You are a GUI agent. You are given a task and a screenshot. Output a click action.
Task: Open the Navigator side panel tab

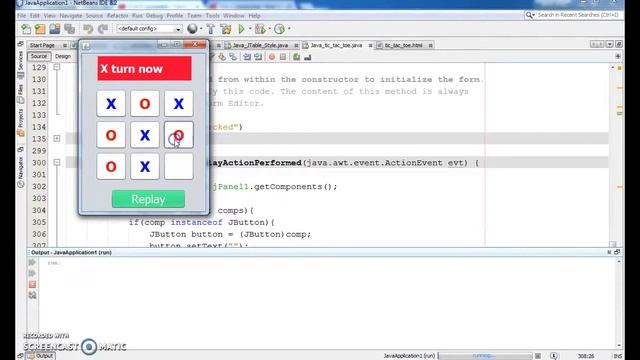click(x=20, y=167)
